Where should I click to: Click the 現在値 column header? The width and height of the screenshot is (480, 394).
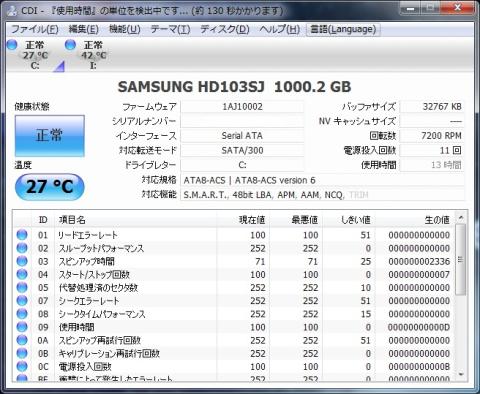pyautogui.click(x=243, y=220)
